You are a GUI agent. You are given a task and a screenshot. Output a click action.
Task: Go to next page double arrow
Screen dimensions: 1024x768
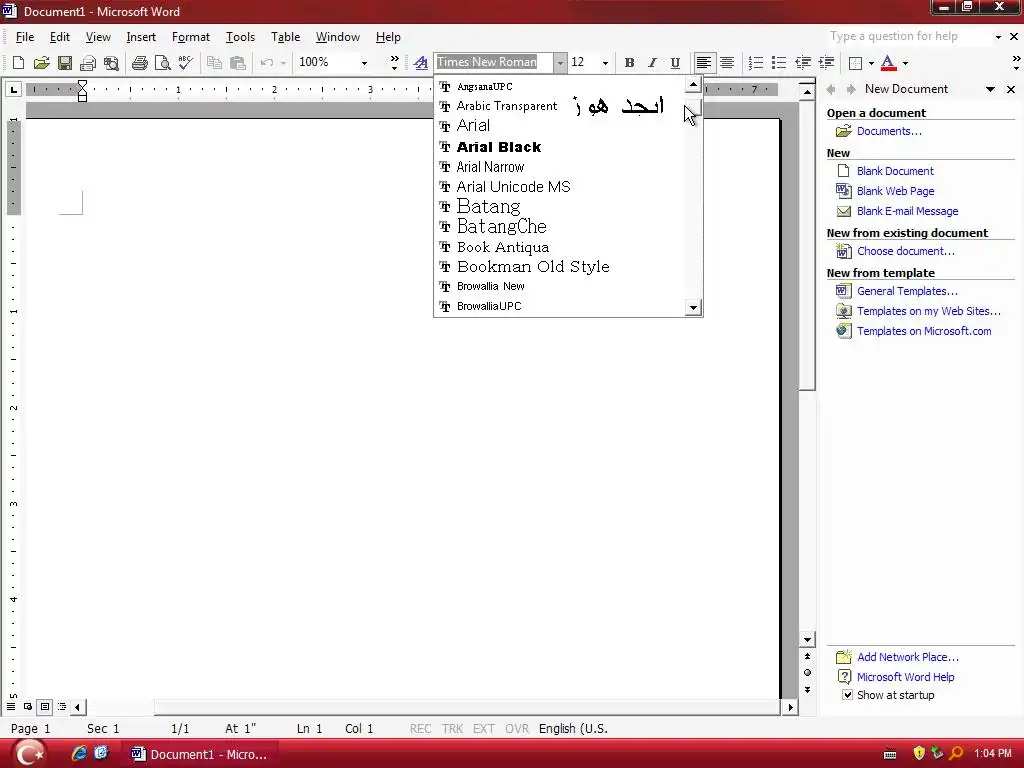tap(807, 690)
